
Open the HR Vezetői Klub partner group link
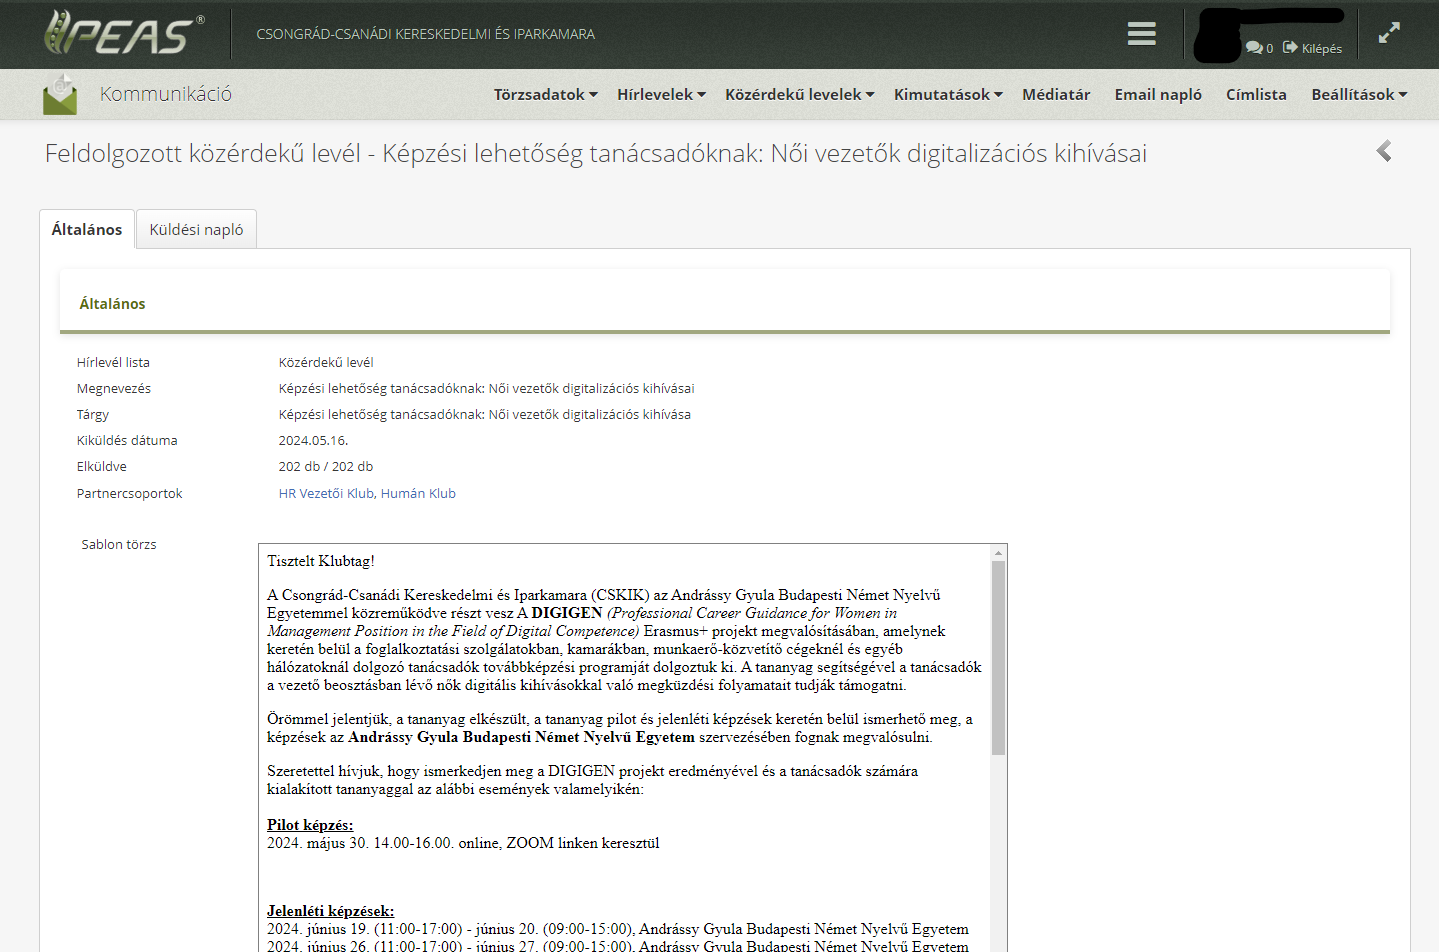click(x=326, y=493)
